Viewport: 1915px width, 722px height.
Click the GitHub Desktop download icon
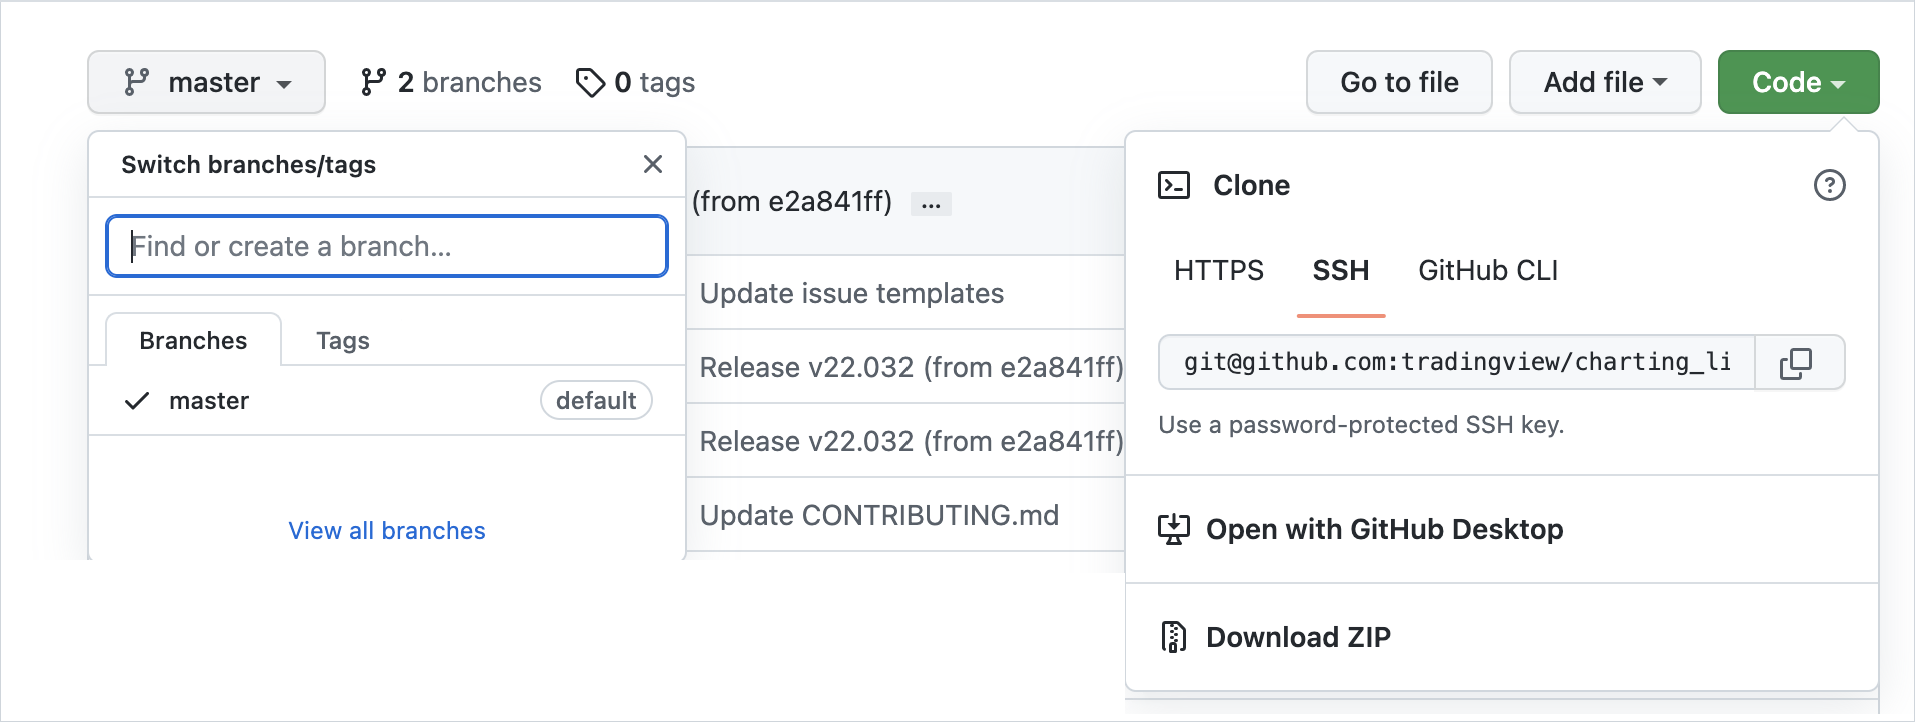[1173, 529]
